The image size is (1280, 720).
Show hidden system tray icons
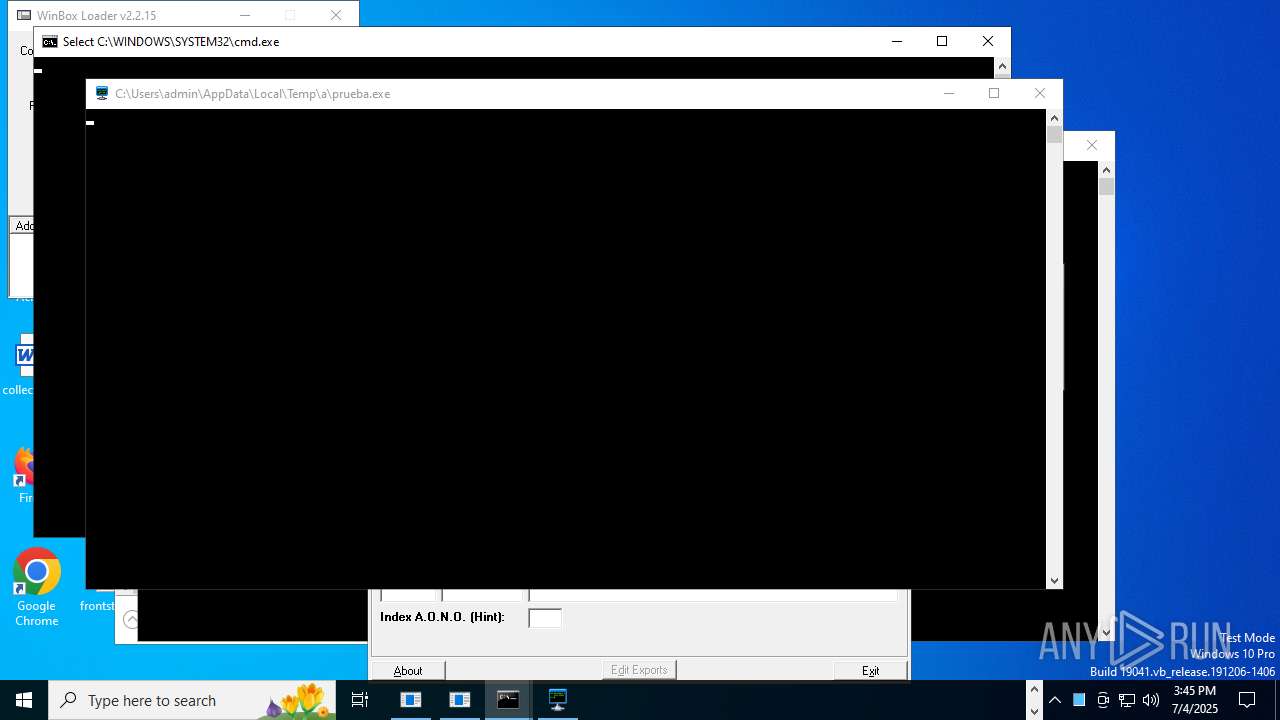click(1054, 700)
